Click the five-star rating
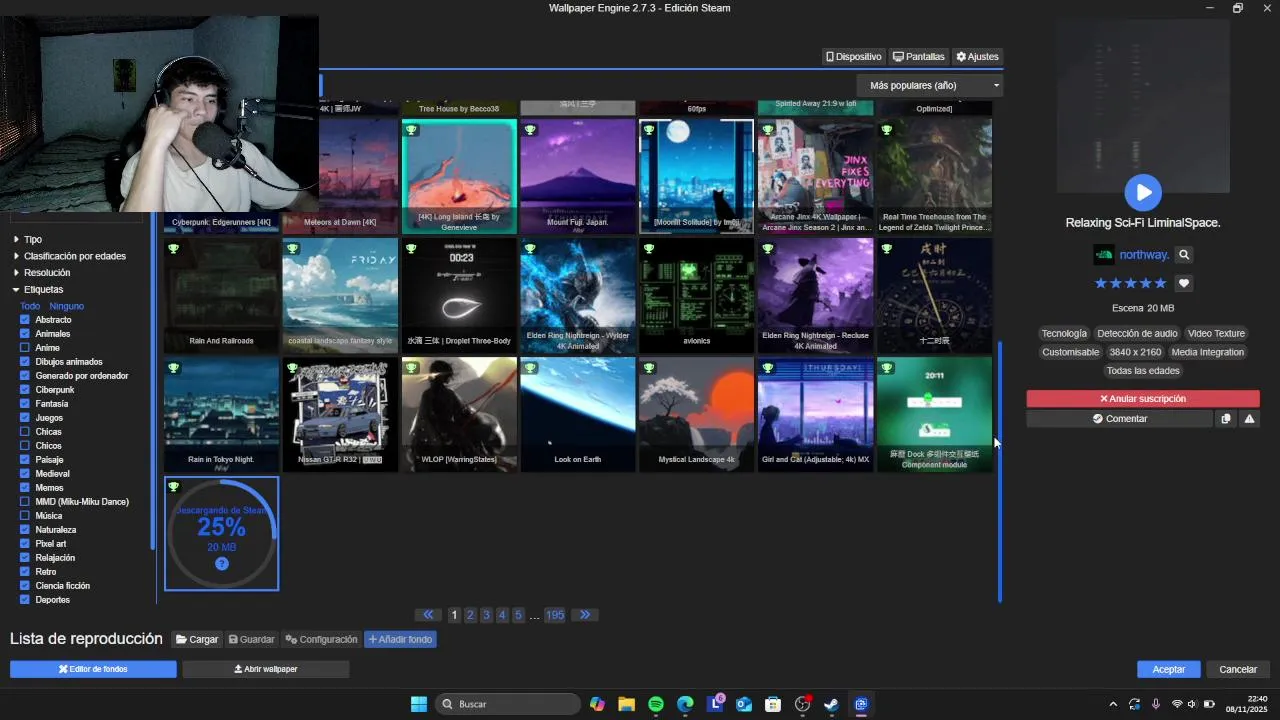 click(1130, 283)
